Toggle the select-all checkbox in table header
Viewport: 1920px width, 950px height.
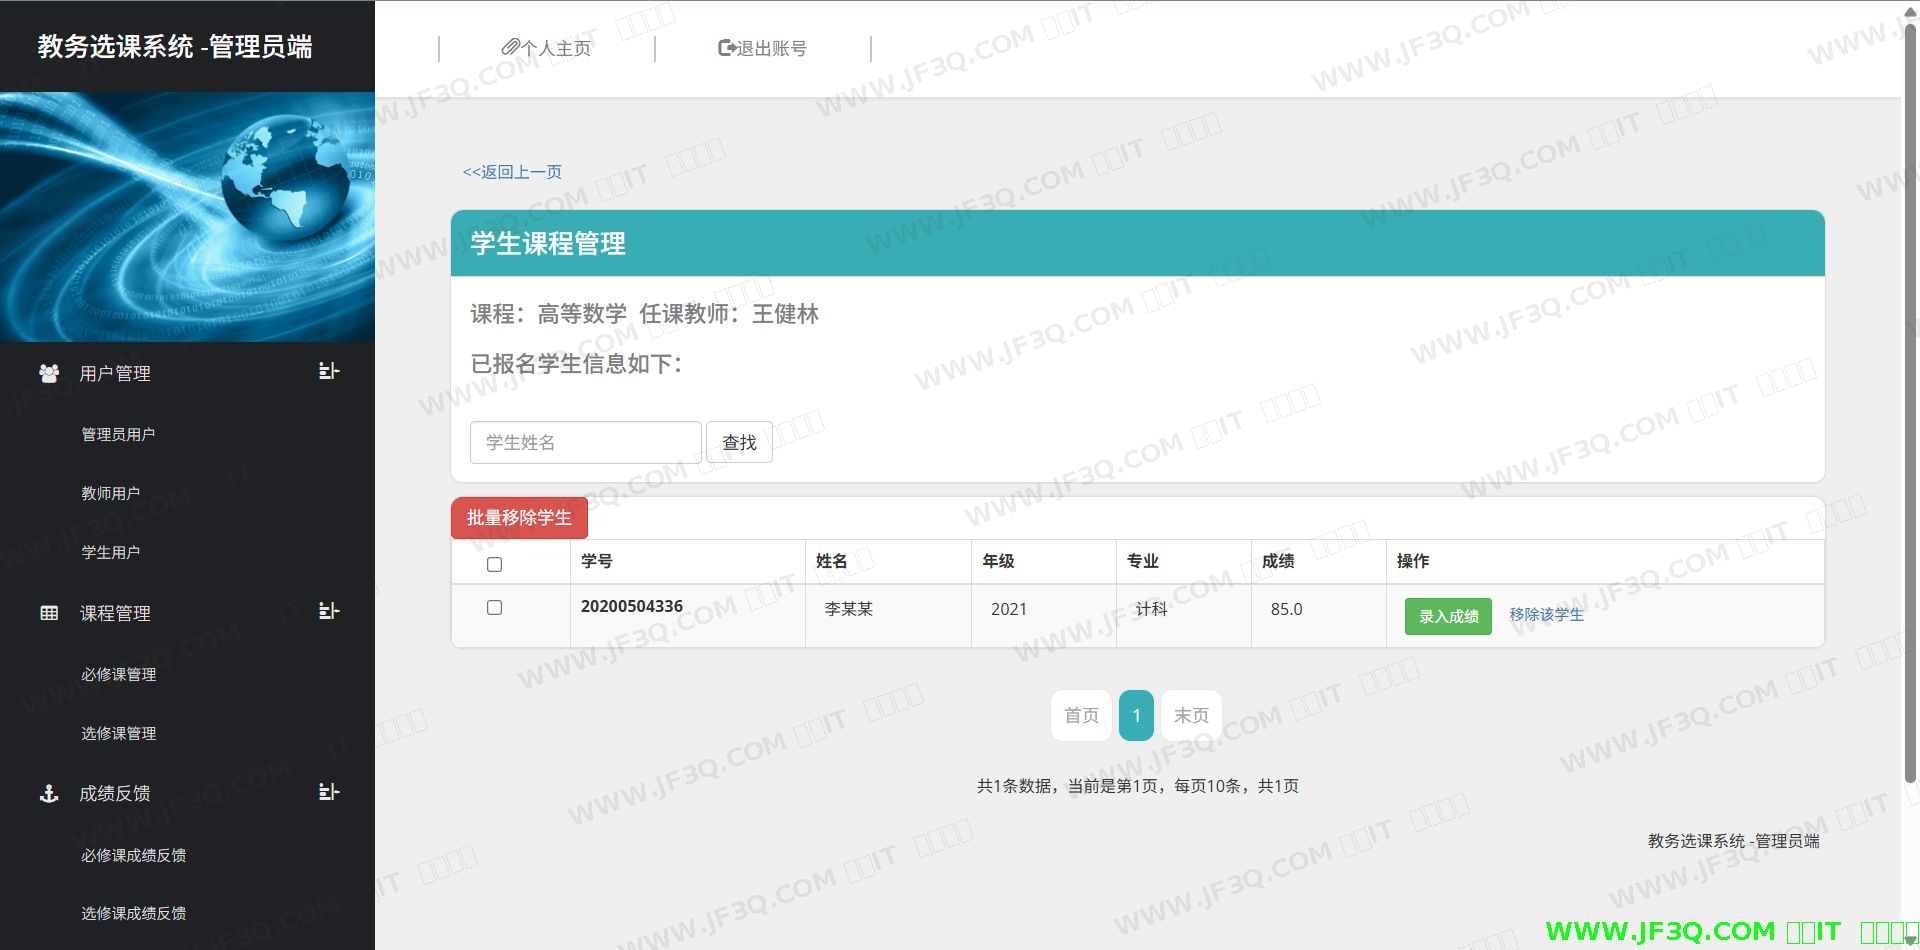494,564
